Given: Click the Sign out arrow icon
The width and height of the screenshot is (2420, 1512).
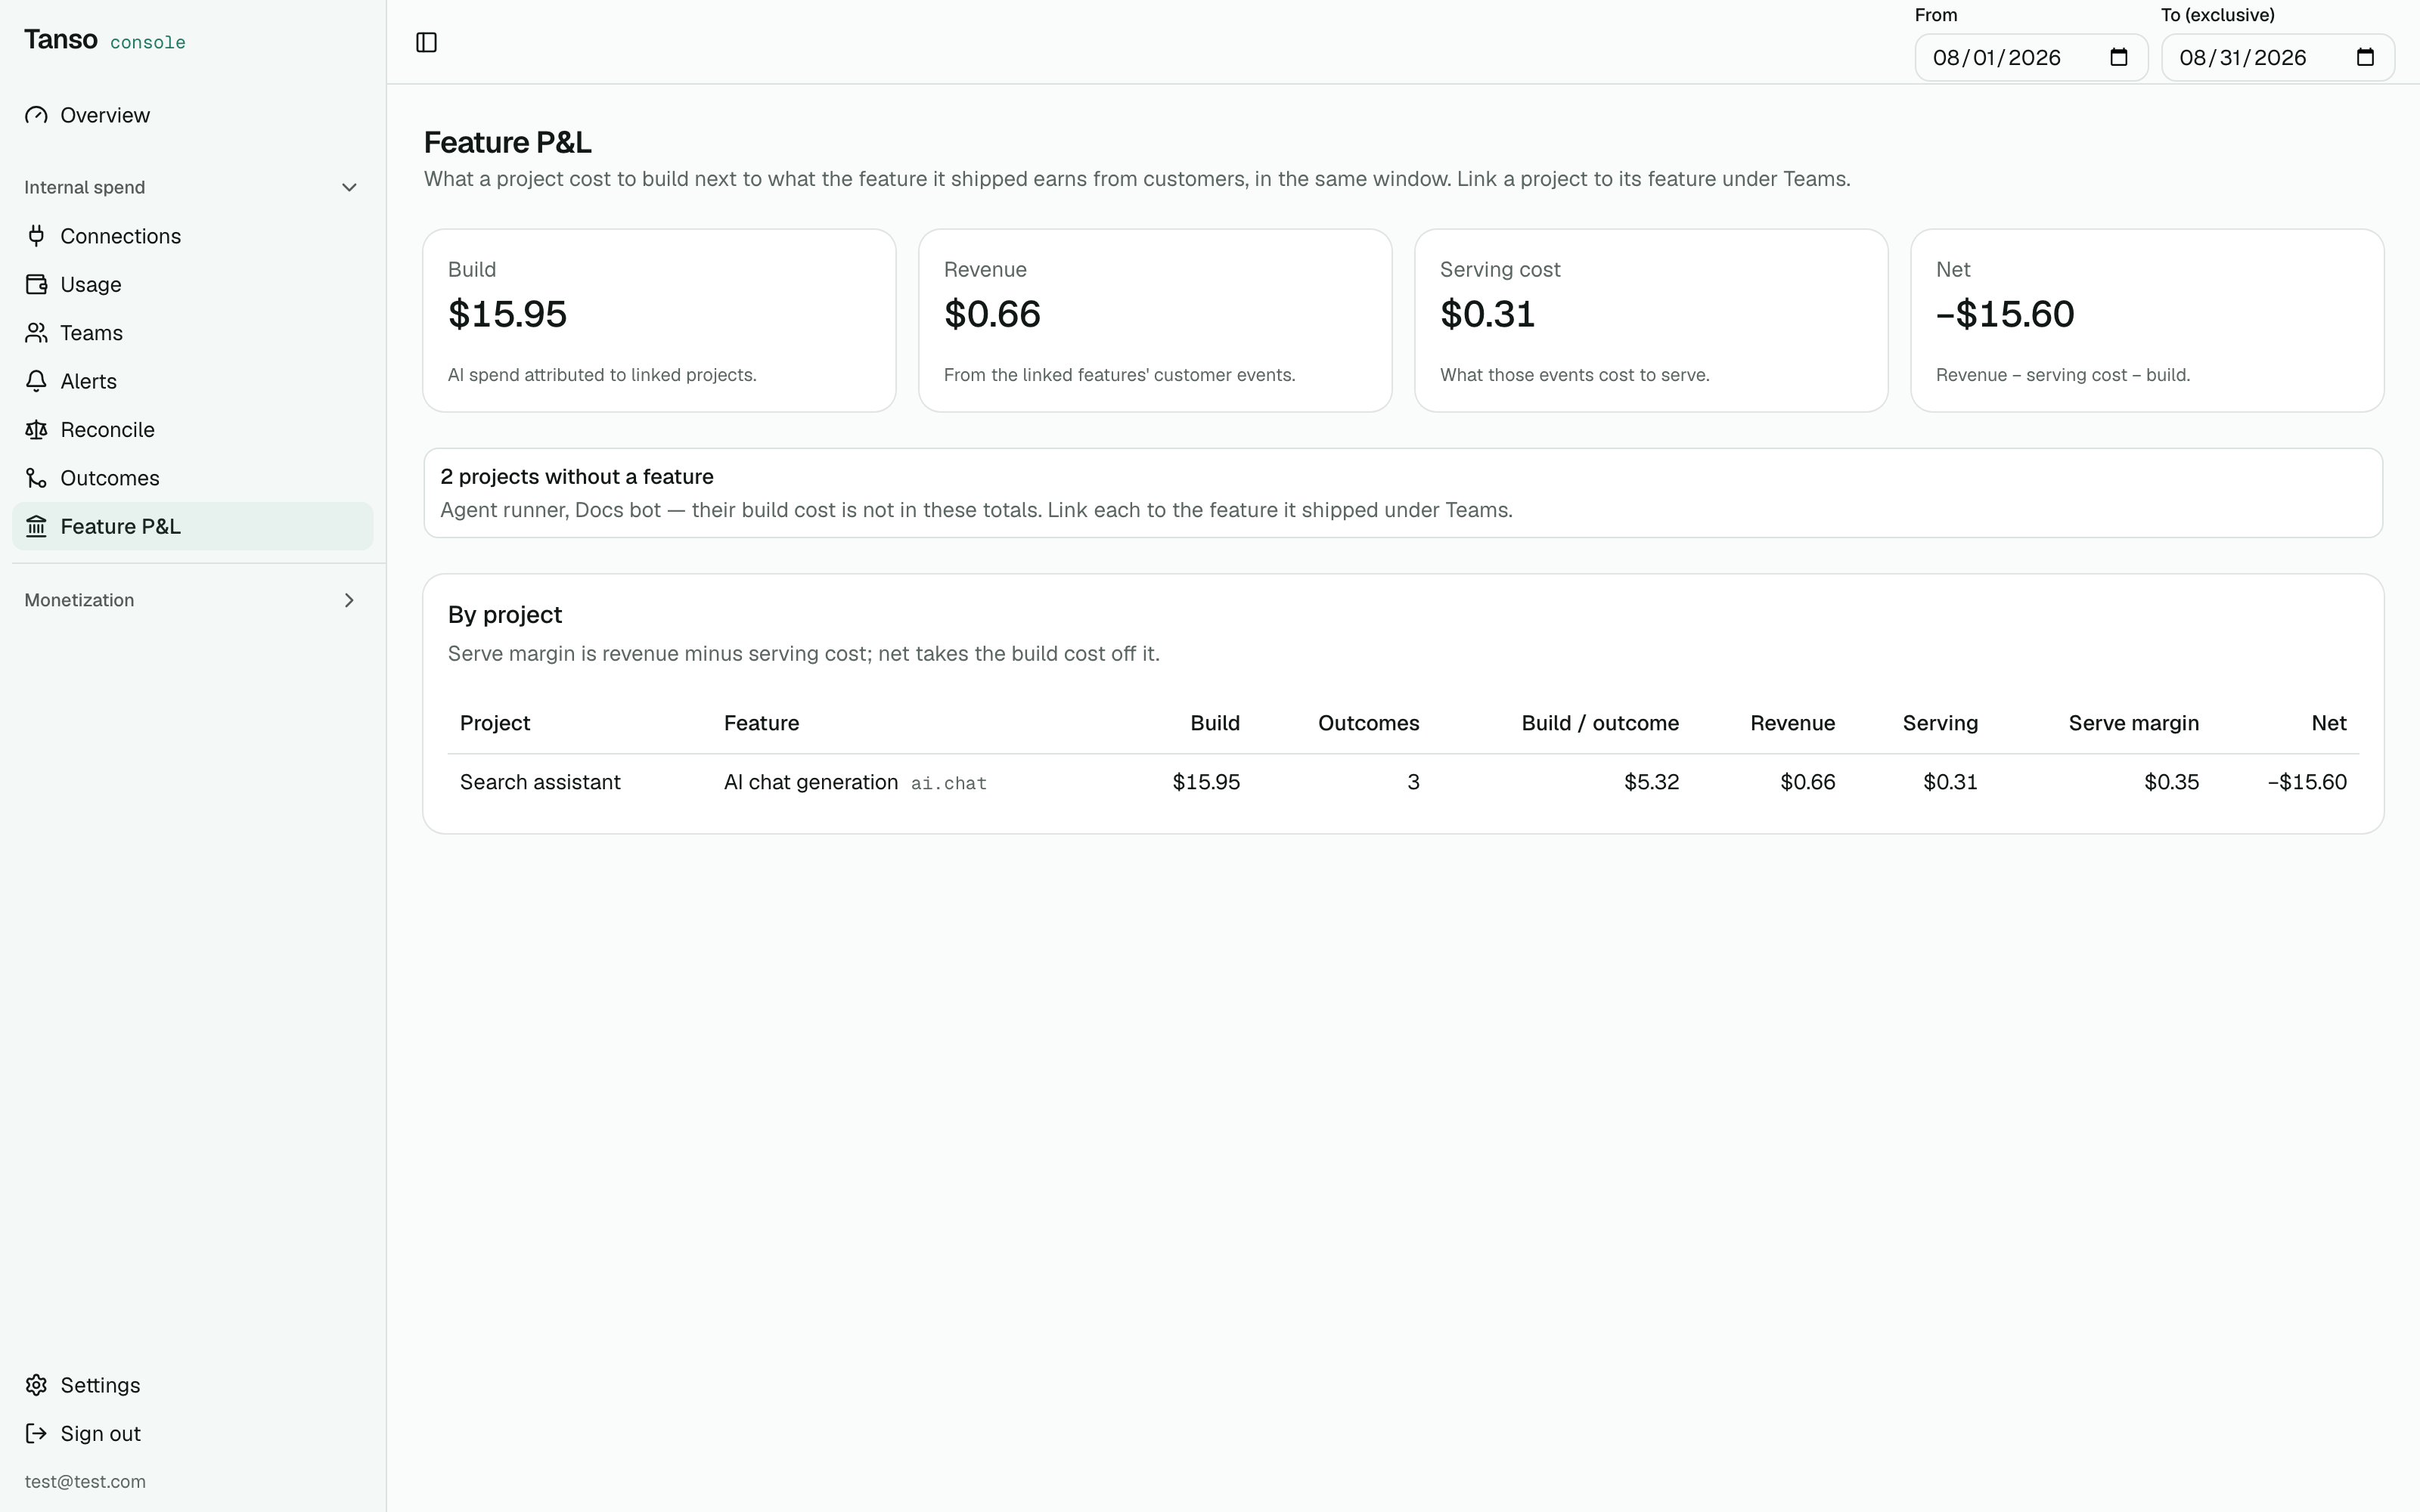Looking at the screenshot, I should pos(37,1433).
